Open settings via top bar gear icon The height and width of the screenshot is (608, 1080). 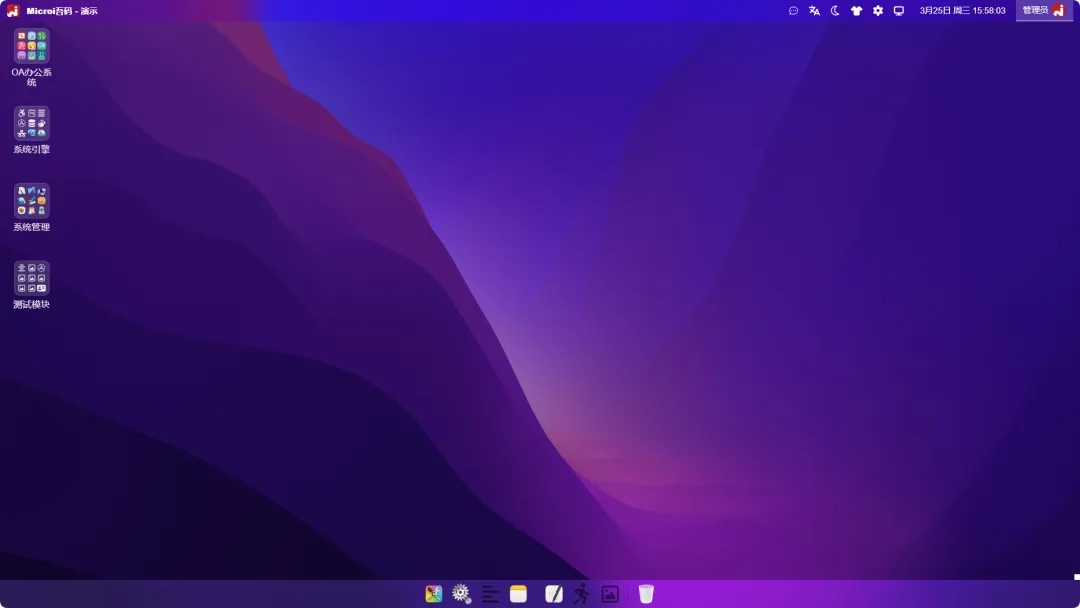pyautogui.click(x=878, y=10)
